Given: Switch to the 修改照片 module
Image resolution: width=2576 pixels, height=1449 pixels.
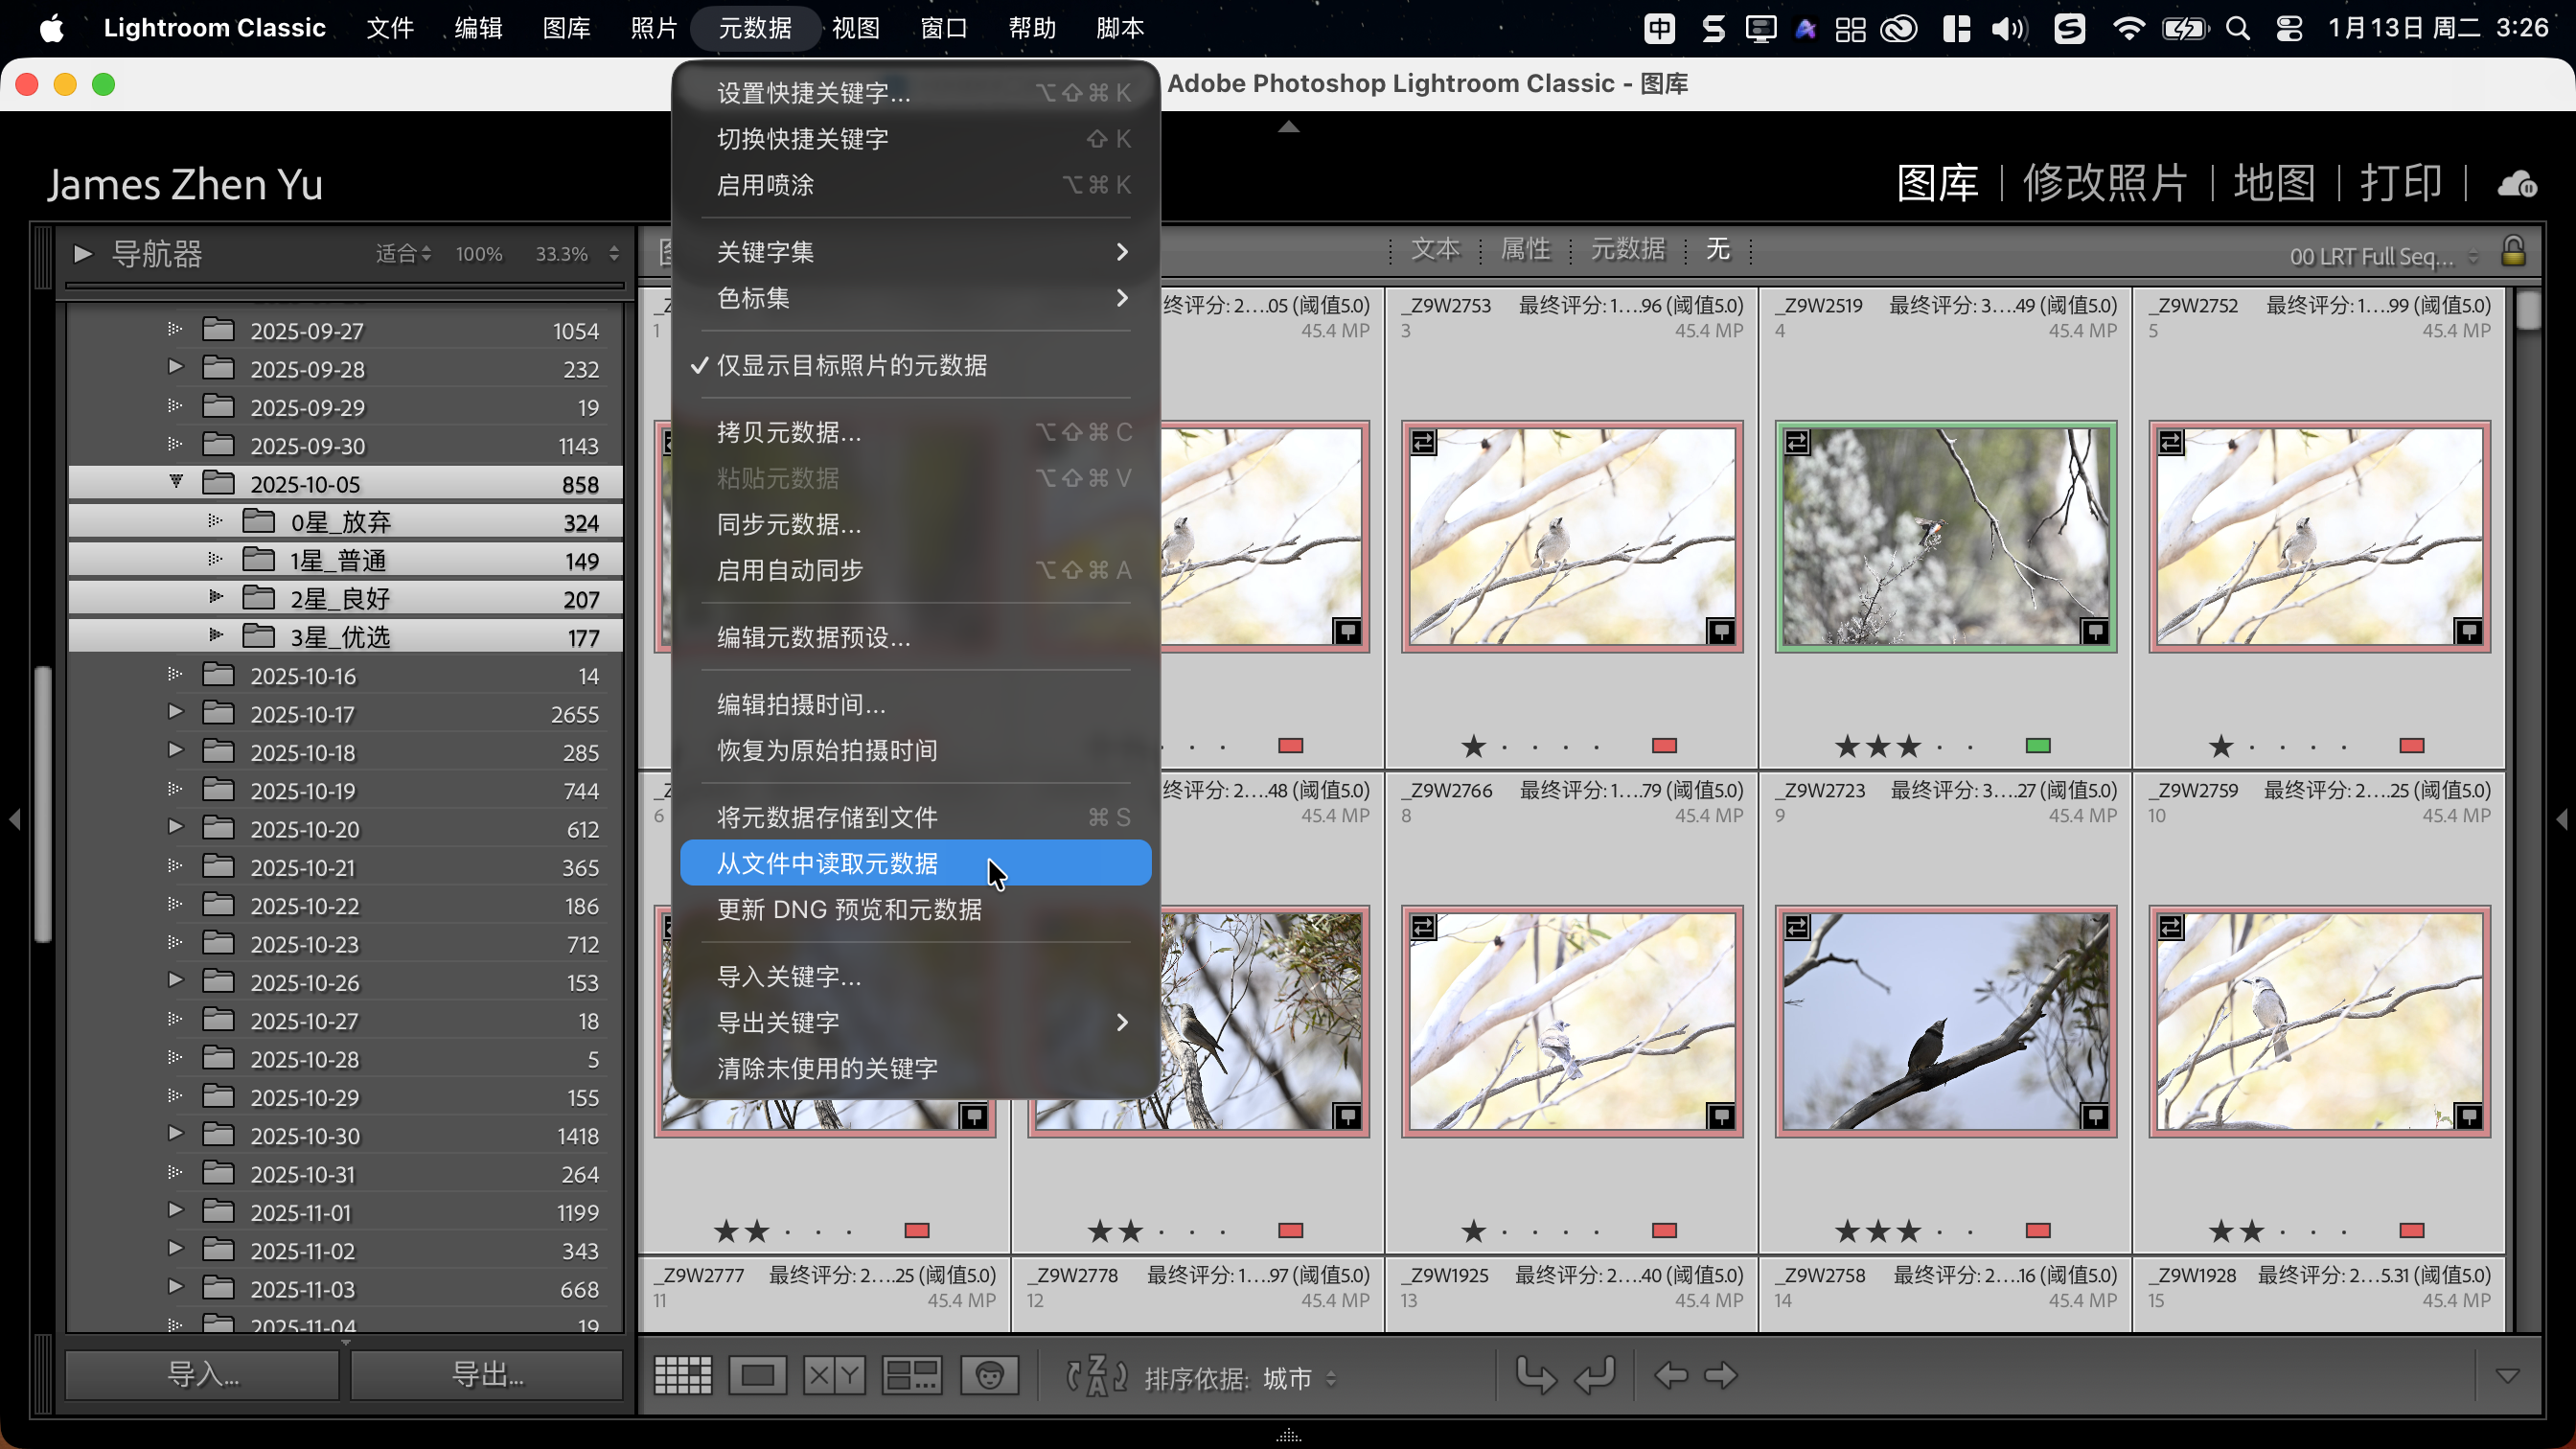Looking at the screenshot, I should tap(2105, 183).
